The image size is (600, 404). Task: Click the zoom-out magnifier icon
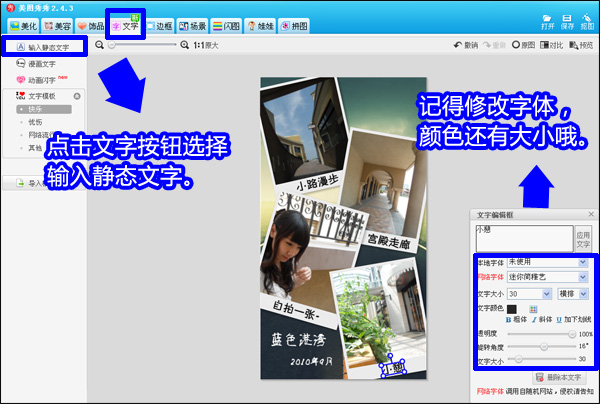tap(100, 45)
